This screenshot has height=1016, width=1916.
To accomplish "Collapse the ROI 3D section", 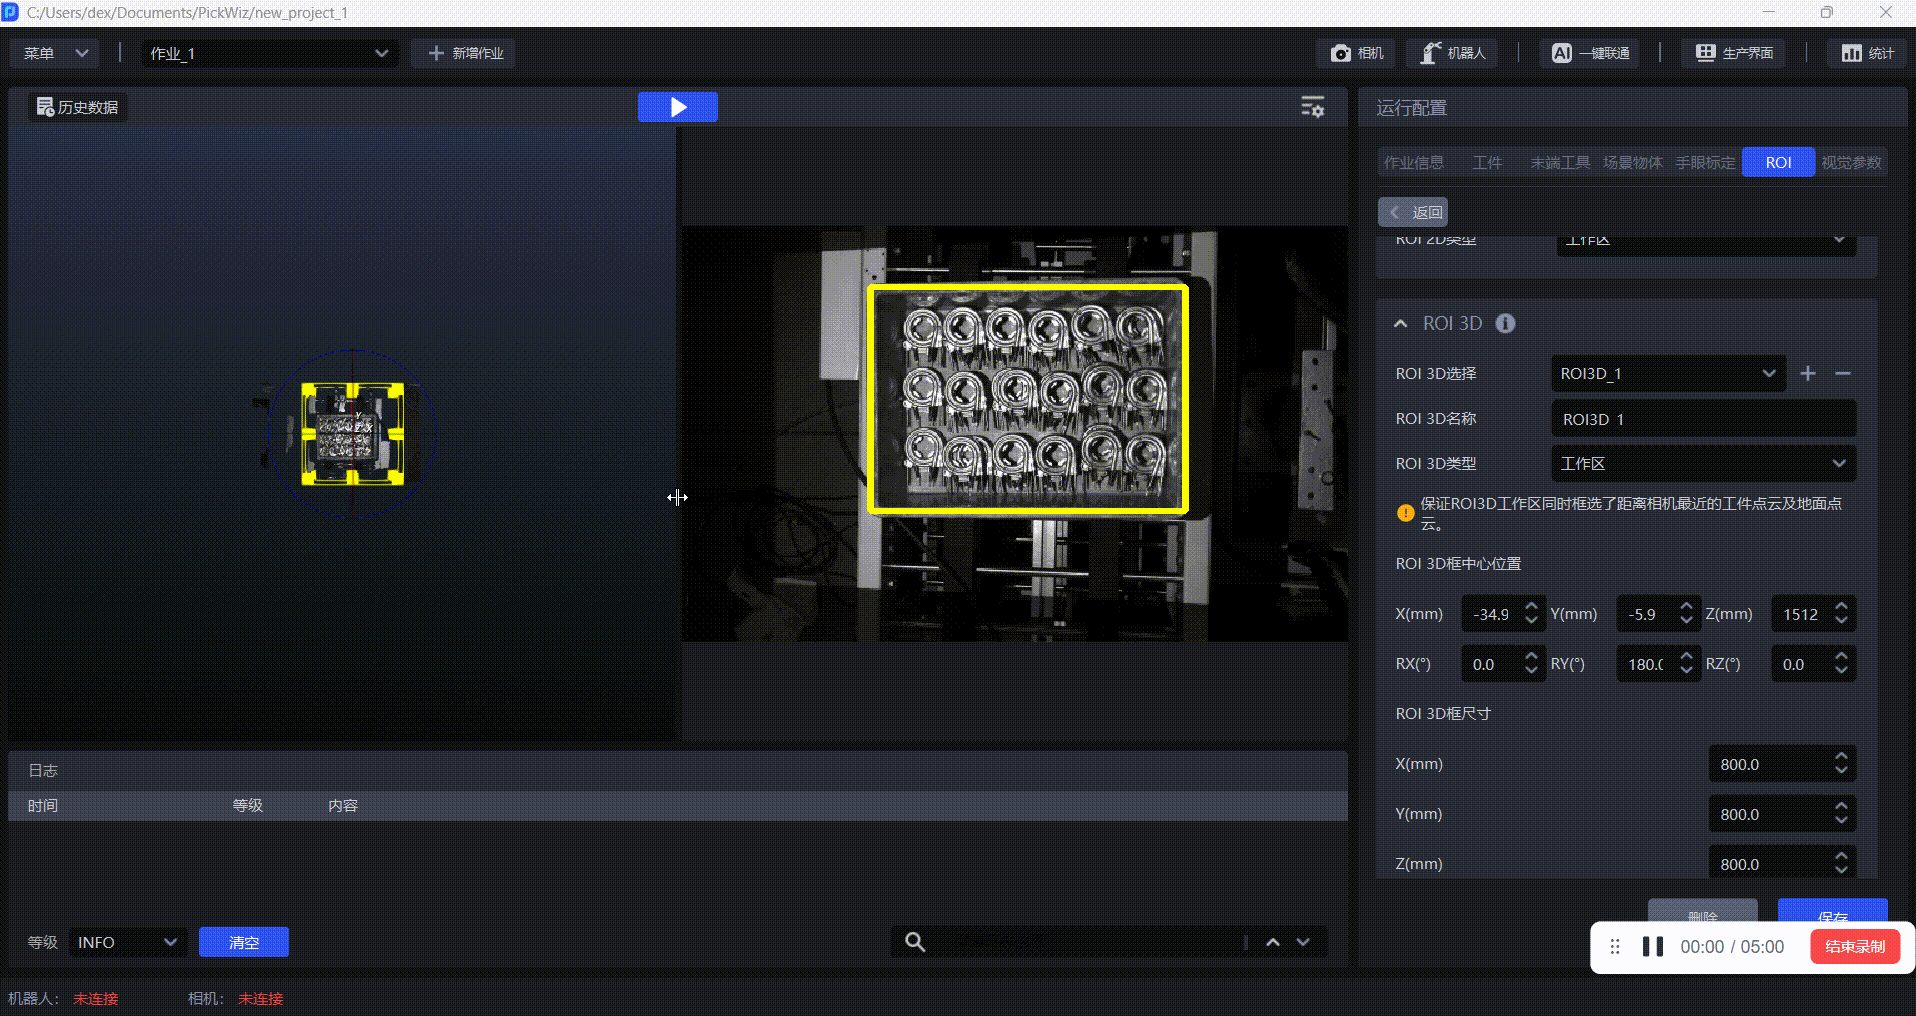I will 1400,323.
